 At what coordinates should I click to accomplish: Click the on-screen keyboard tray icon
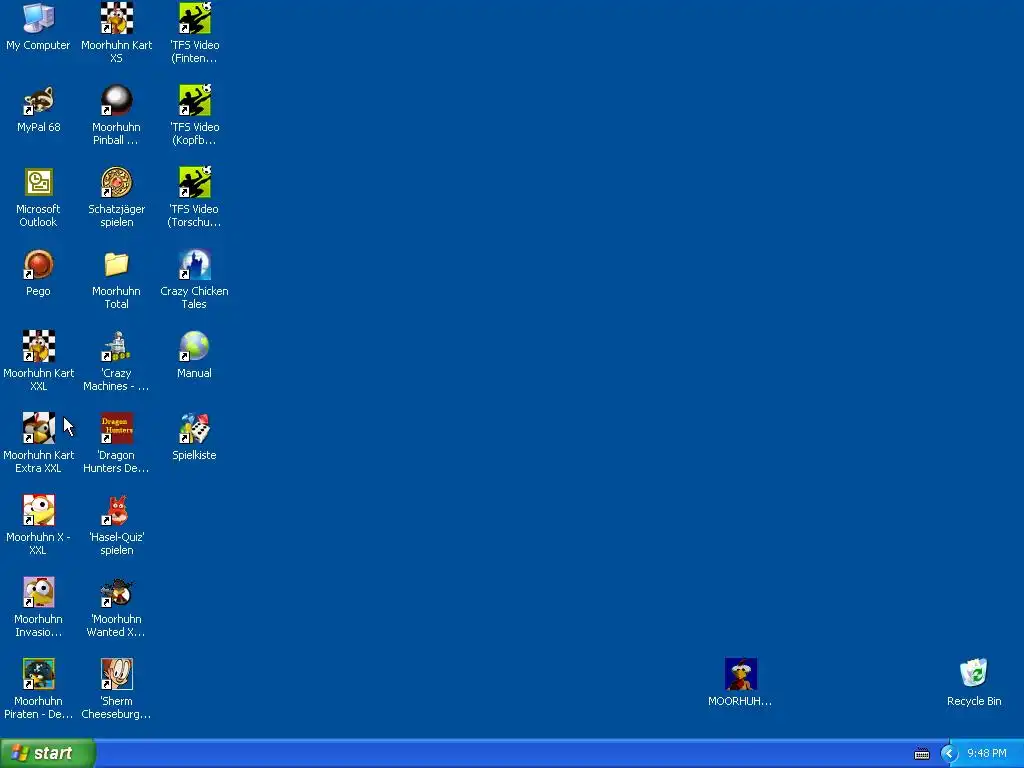coord(921,754)
